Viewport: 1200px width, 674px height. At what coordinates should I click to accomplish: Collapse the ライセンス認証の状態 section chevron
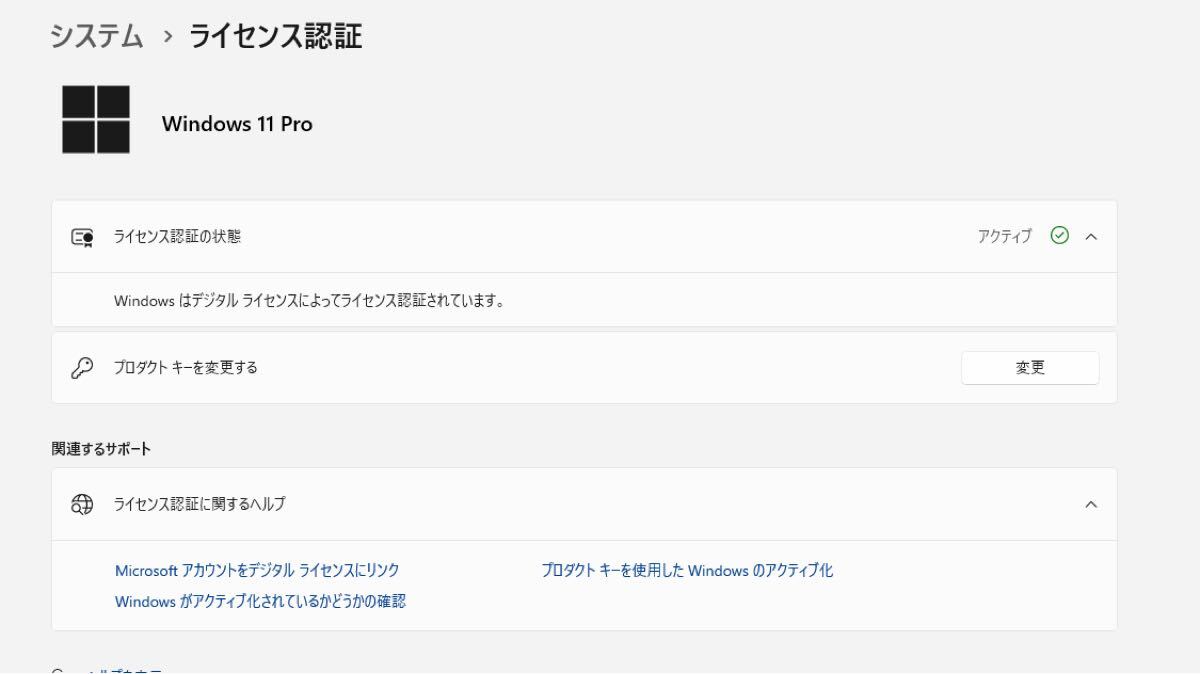(1091, 237)
